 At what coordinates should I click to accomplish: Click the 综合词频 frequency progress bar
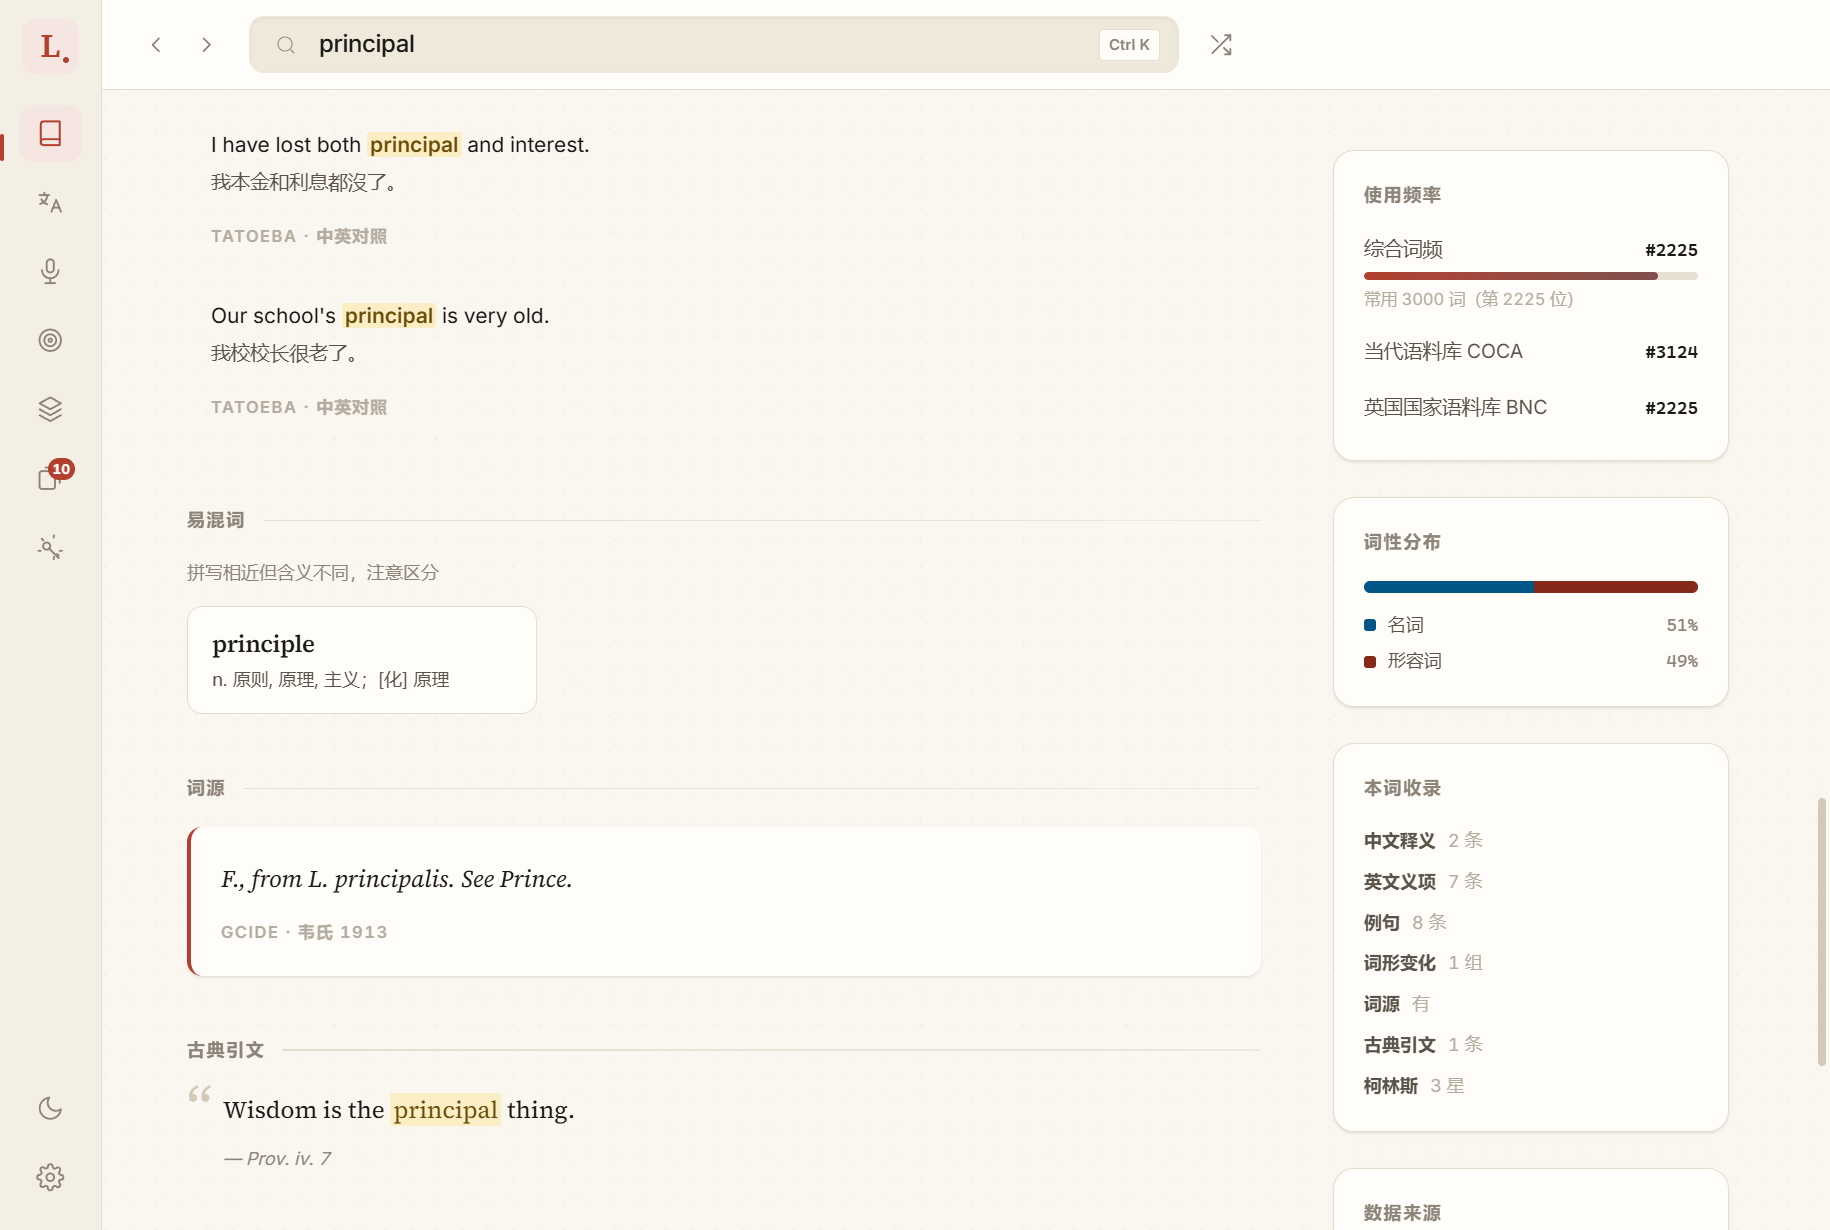[1531, 276]
